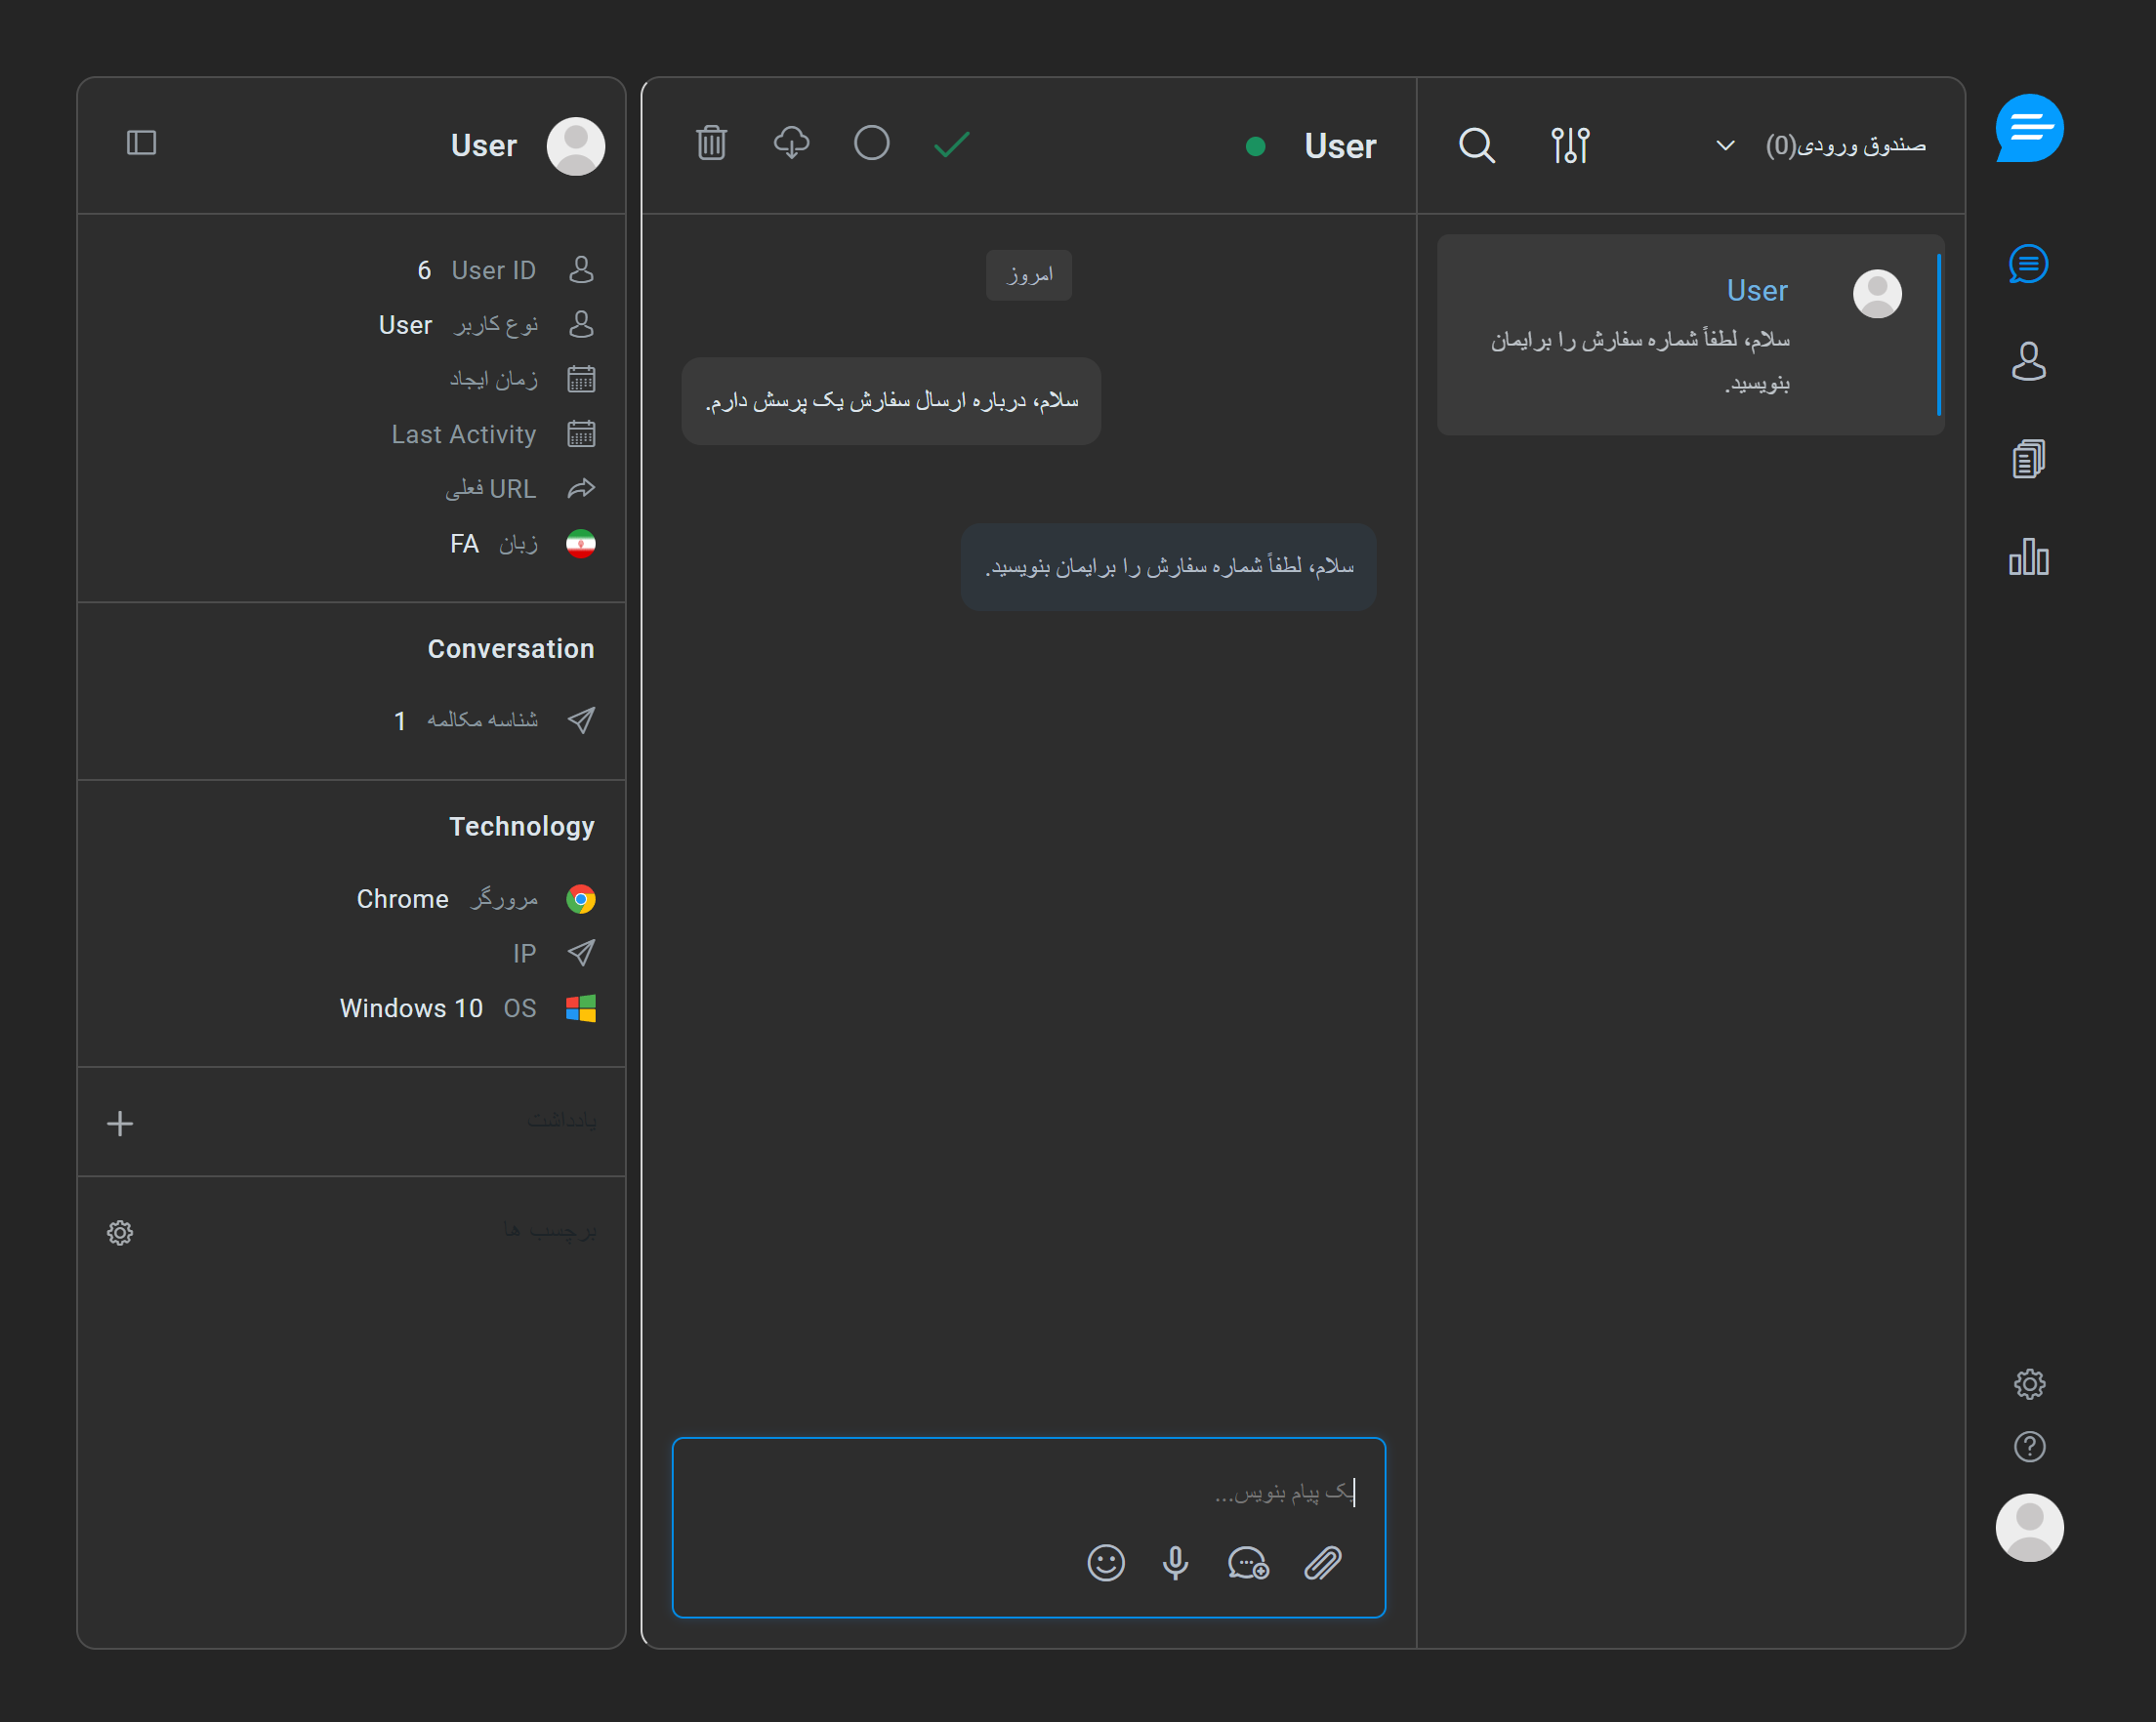Viewport: 2156px width, 1722px height.
Task: Open the emoji picker
Action: 1105,1563
